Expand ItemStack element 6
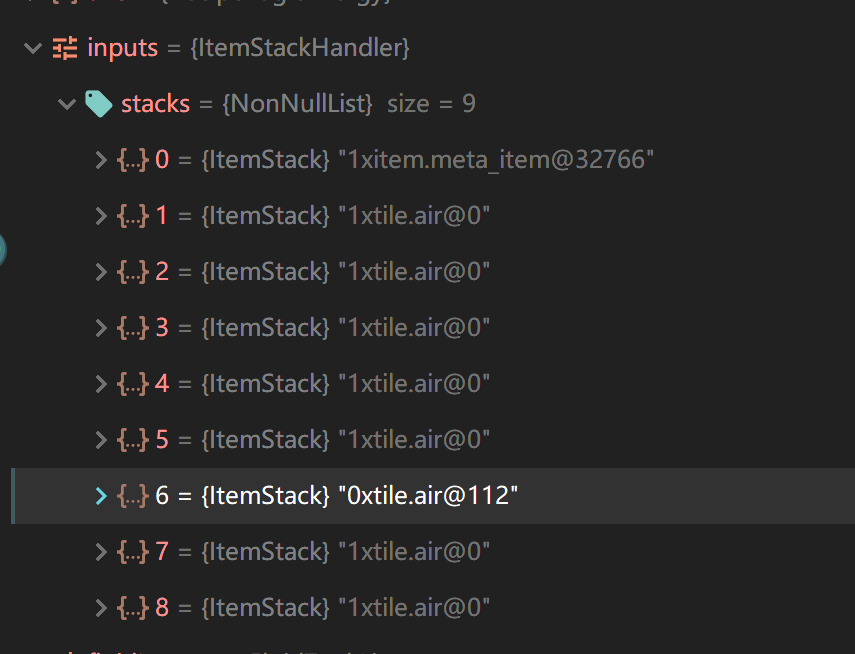The image size is (855, 654). point(99,495)
